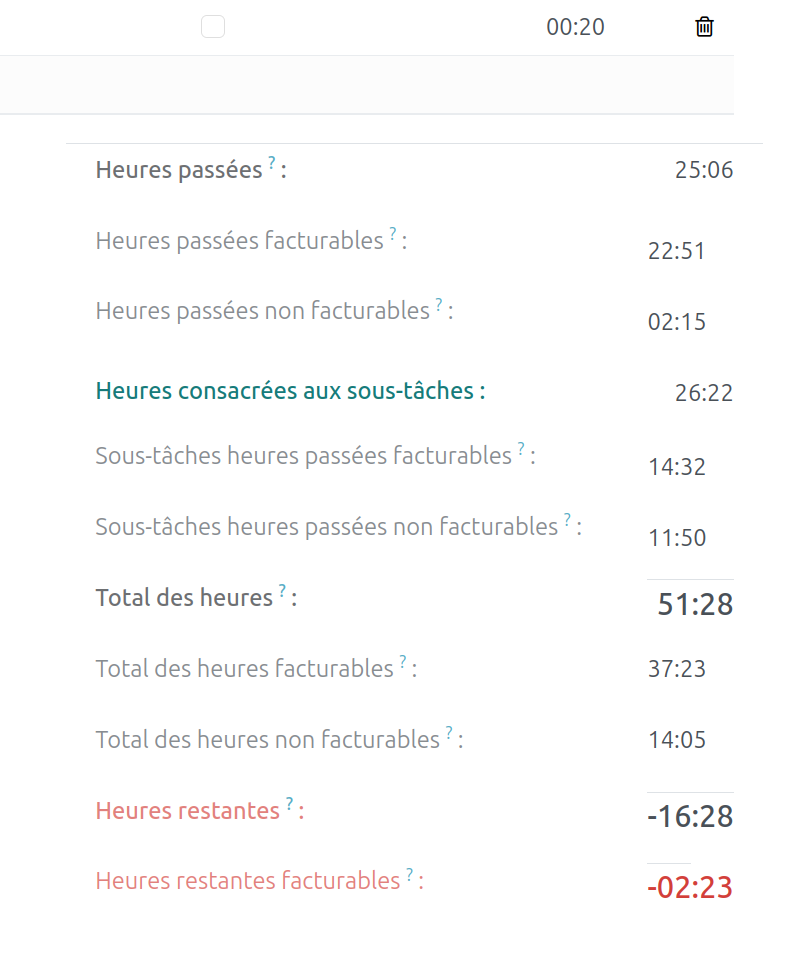Show help for Total des heures non facturables
This screenshot has height=961, width=791.
coord(449,732)
